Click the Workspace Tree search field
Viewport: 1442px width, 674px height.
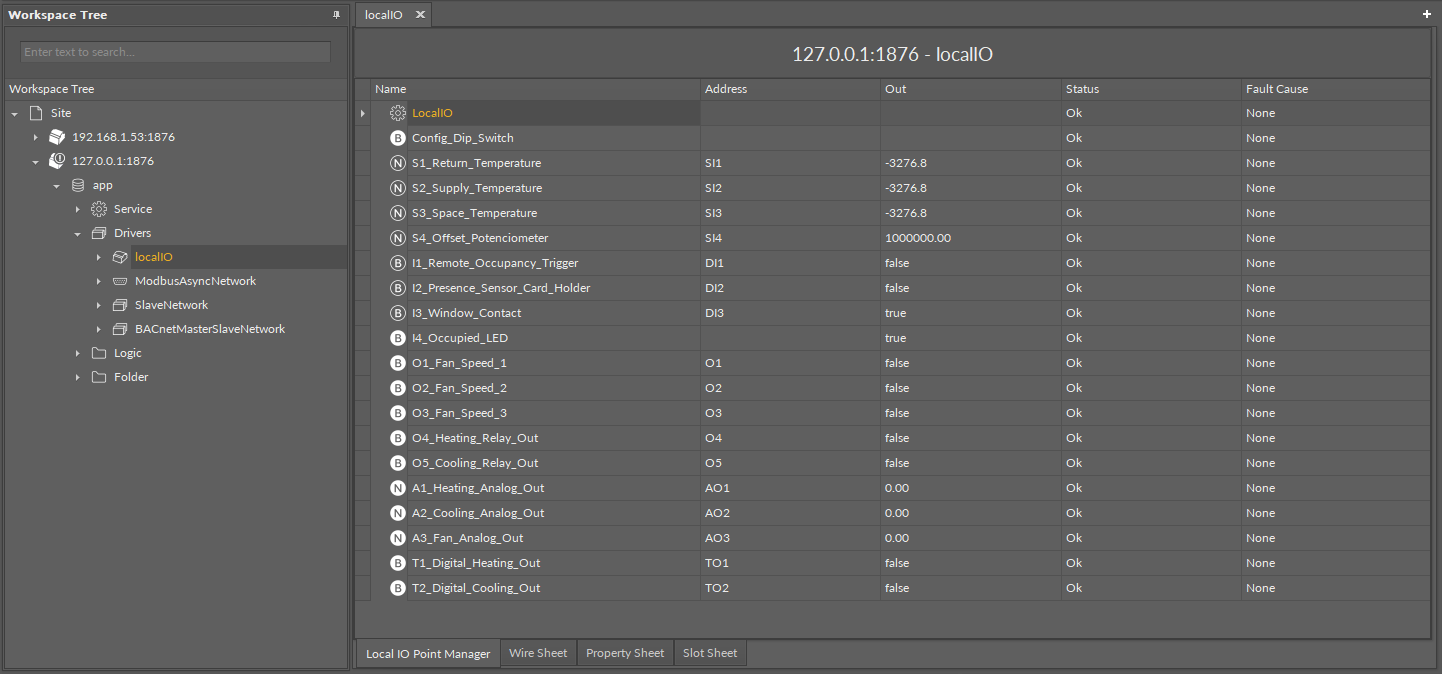click(x=175, y=52)
